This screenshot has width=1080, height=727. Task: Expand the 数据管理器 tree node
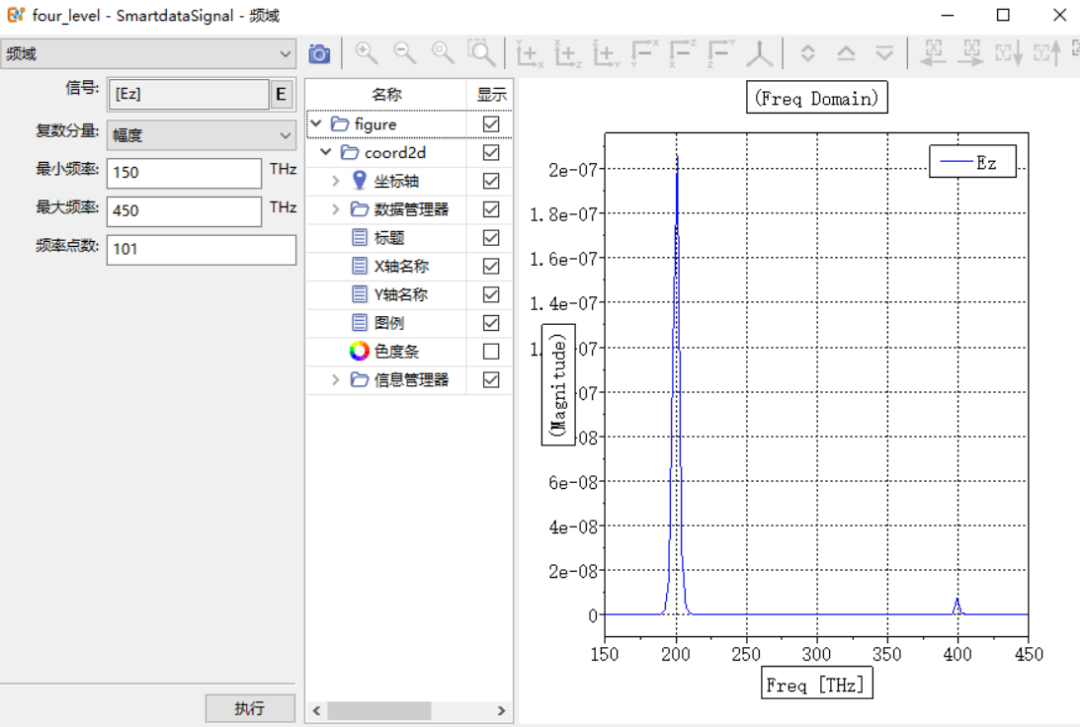335,209
